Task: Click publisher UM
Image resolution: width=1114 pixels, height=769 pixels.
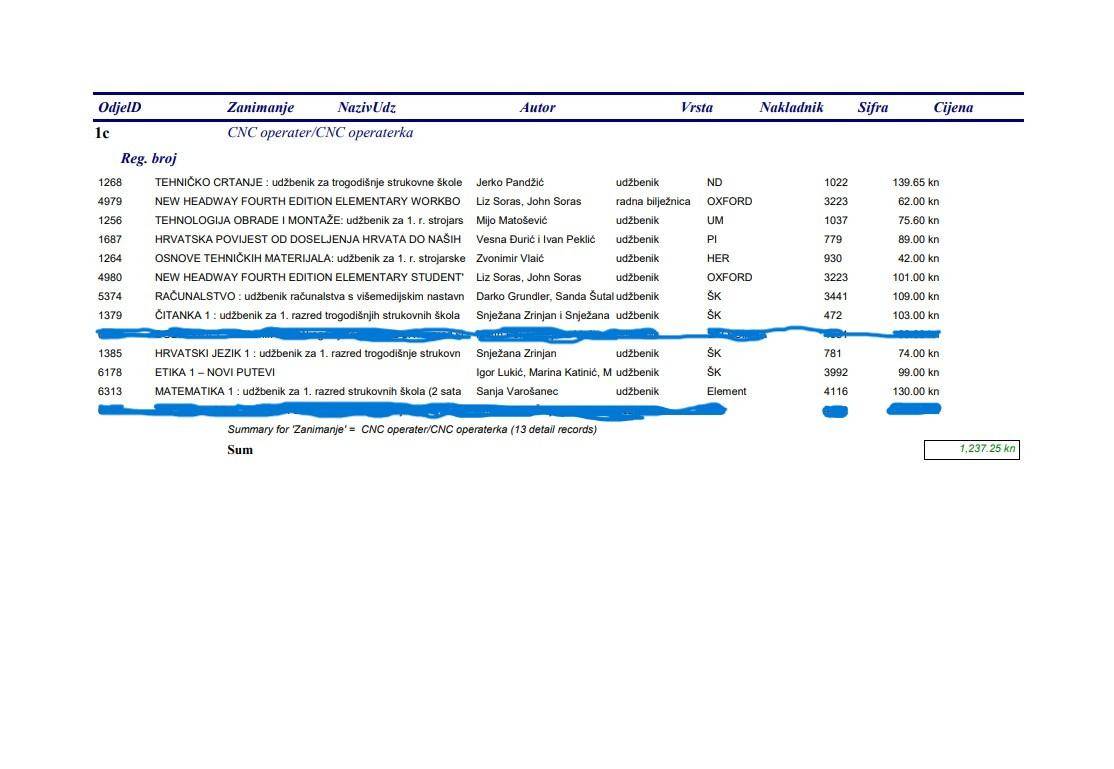Action: tap(715, 221)
